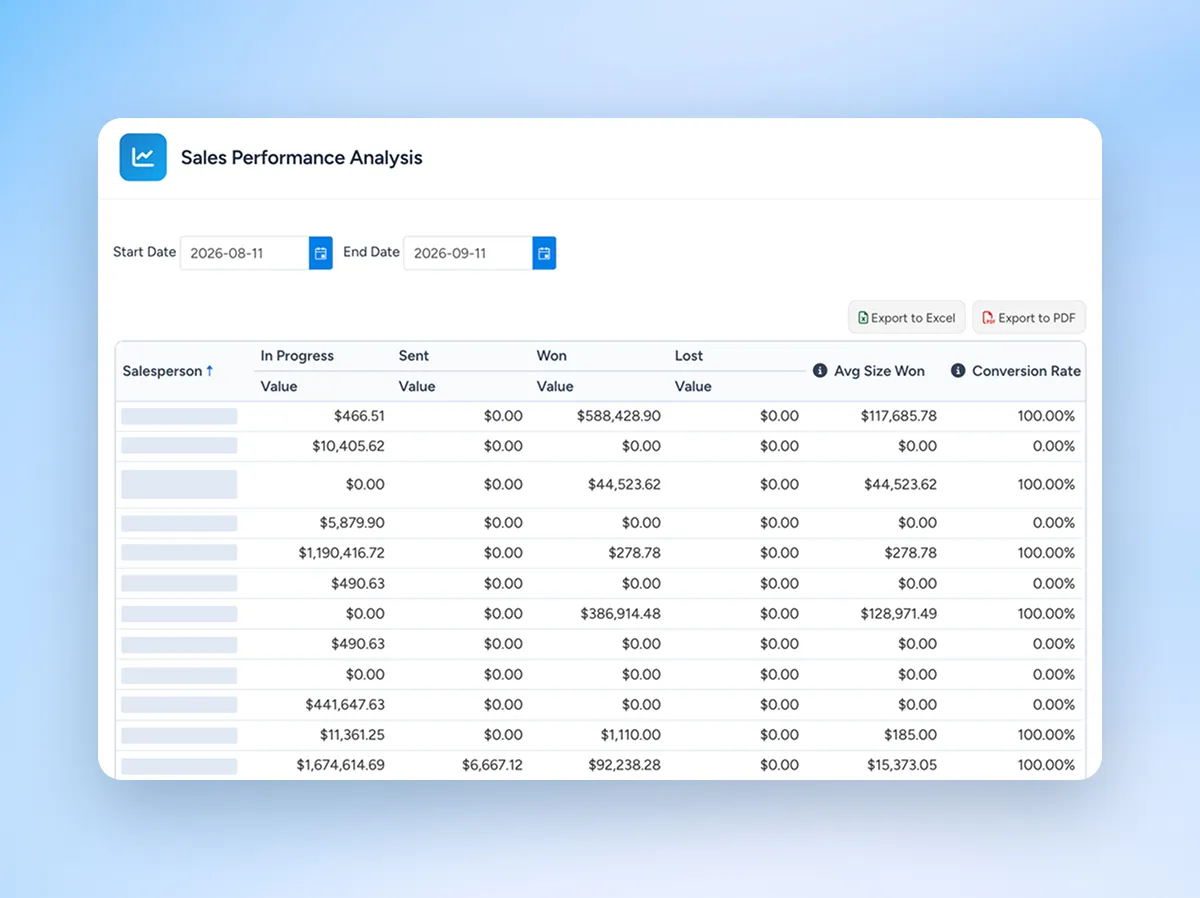
Task: Click the In Progress column header
Action: [297, 356]
